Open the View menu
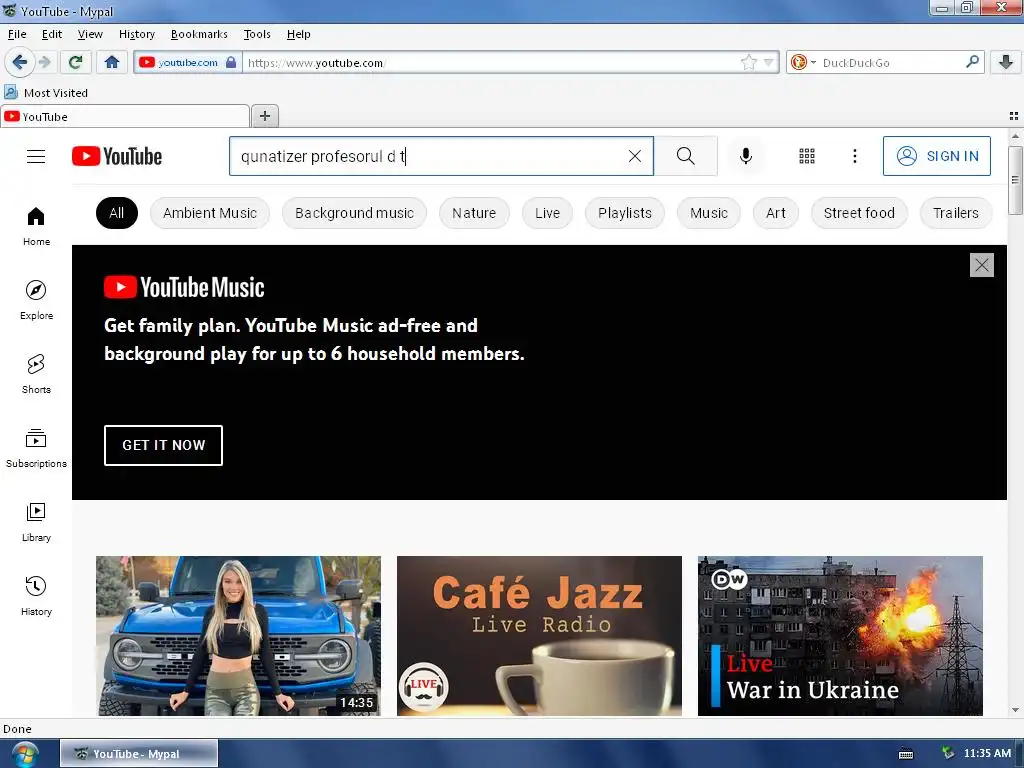The width and height of the screenshot is (1024, 768). tap(90, 34)
